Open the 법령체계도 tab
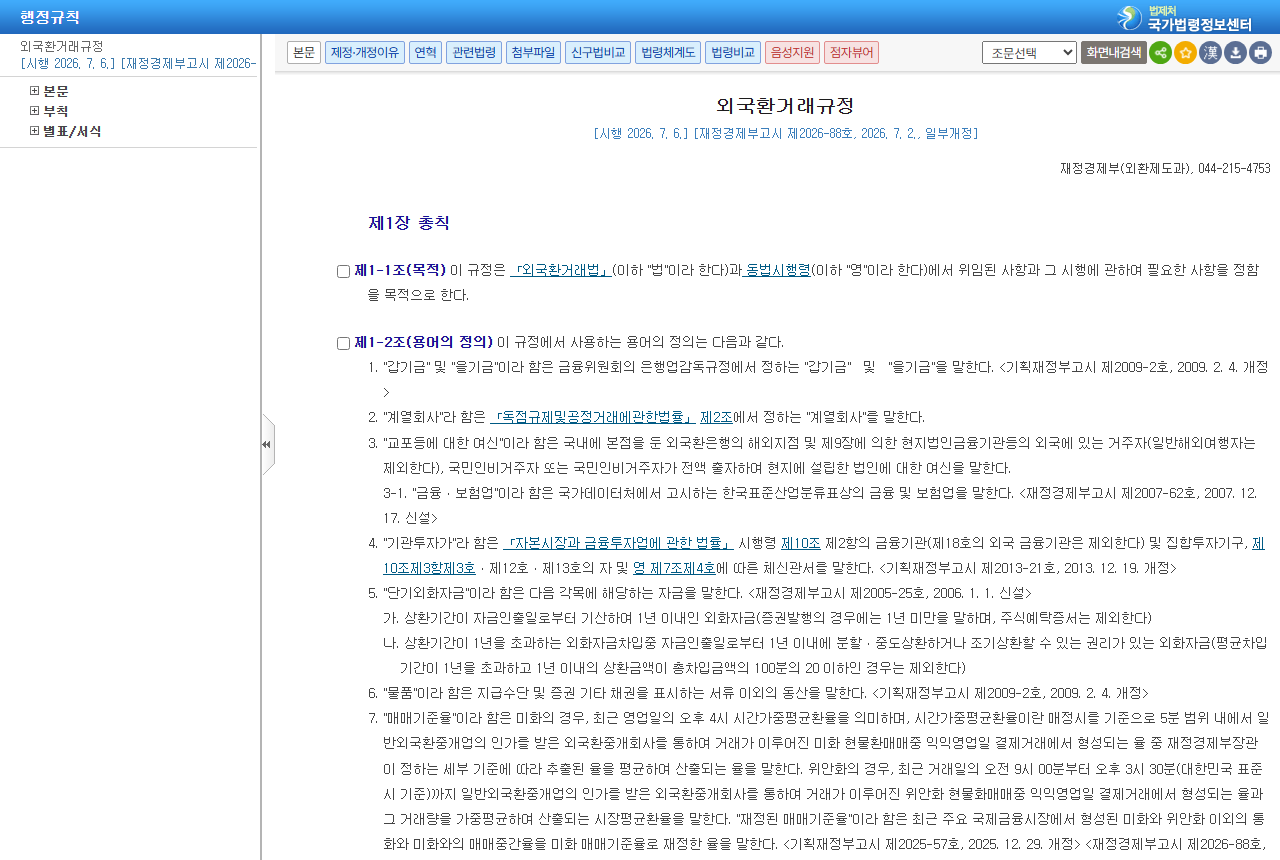 point(668,52)
